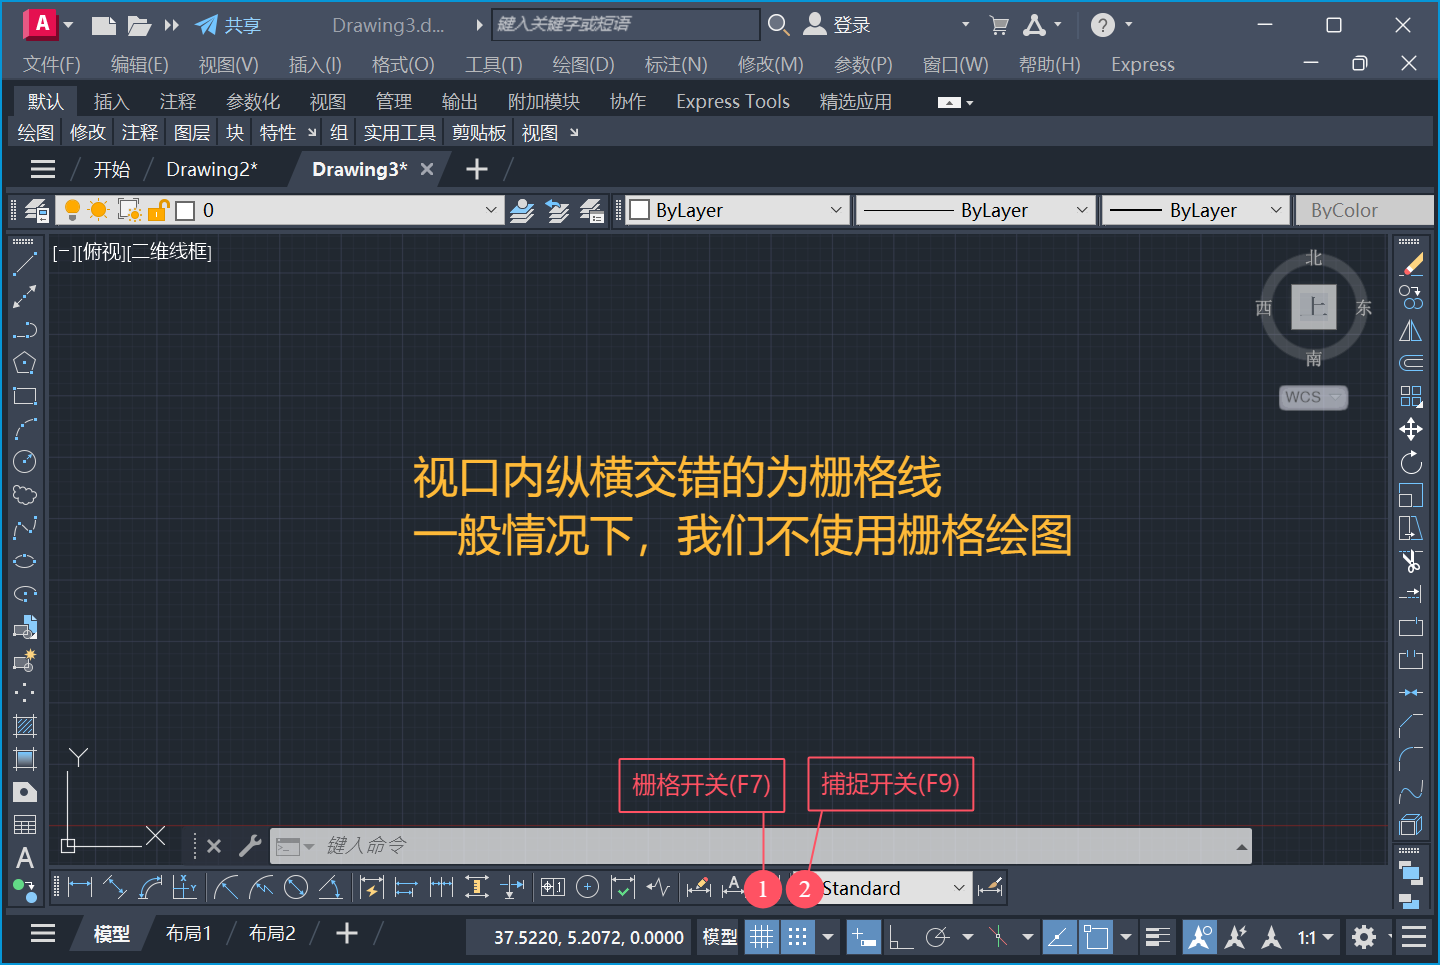Open the 绘图(D) menu
Viewport: 1440px width, 965px height.
click(x=583, y=64)
